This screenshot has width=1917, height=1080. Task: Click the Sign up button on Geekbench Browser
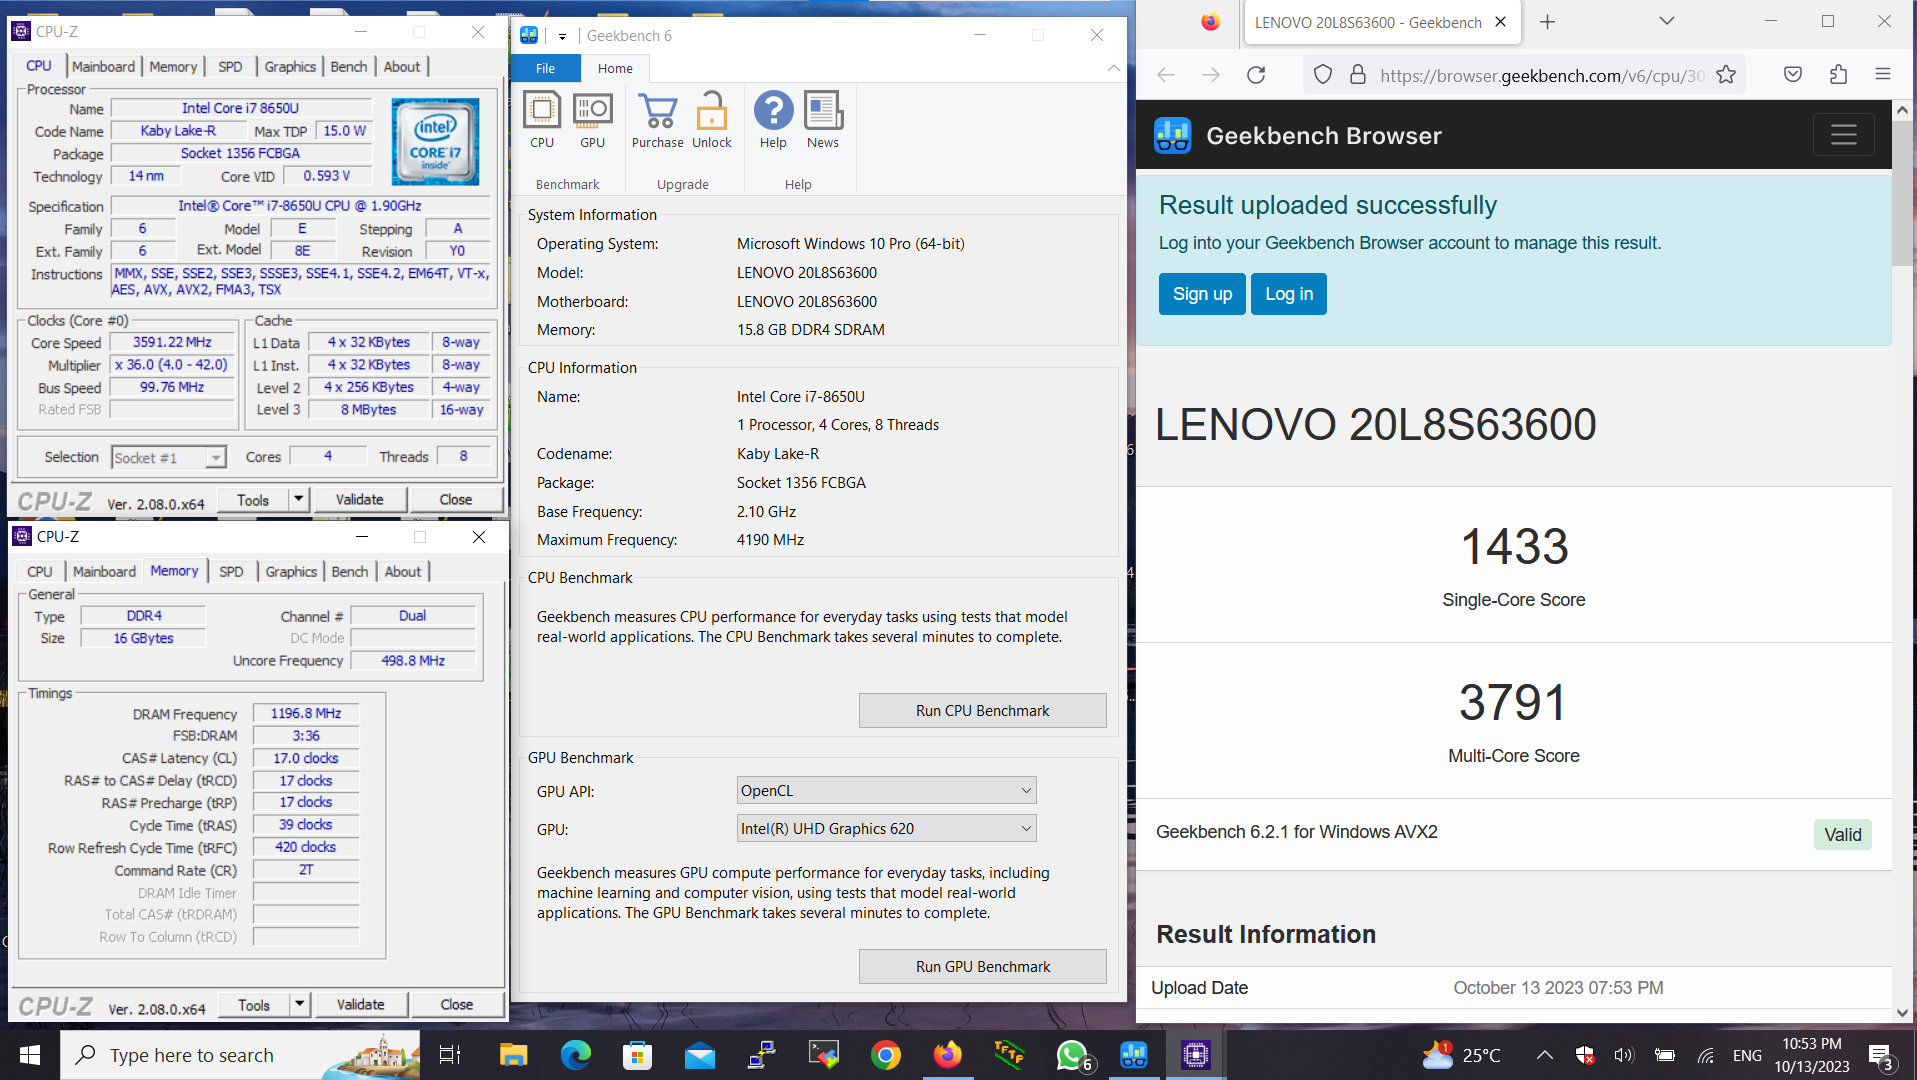(x=1202, y=294)
